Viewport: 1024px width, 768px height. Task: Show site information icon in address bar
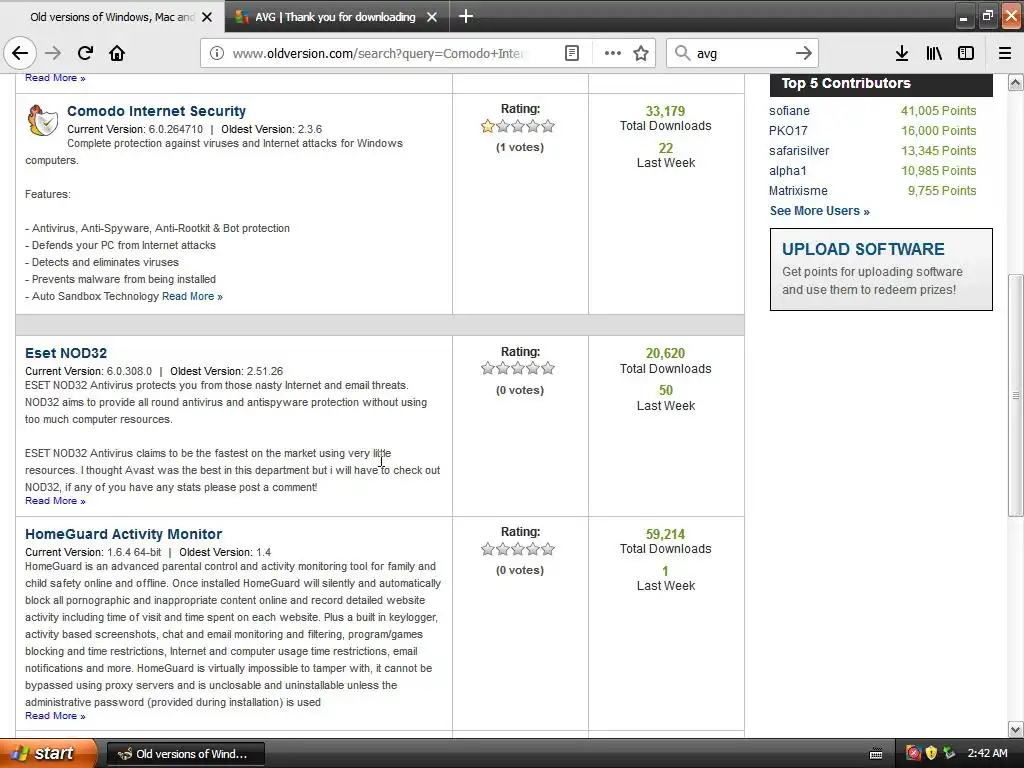coord(217,53)
